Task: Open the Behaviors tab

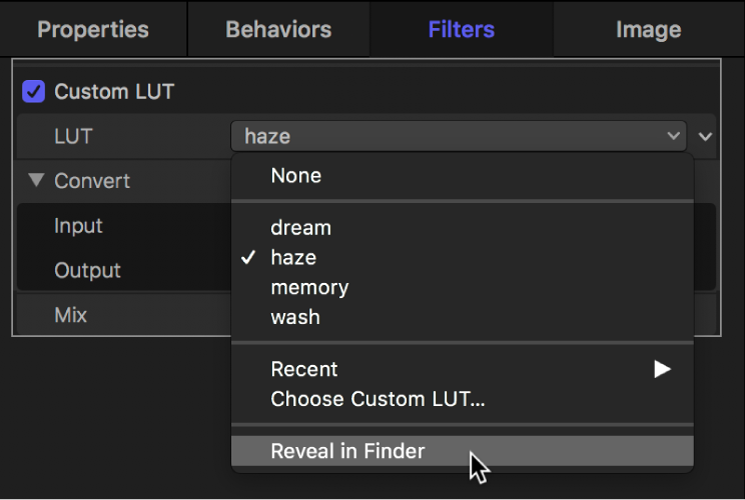Action: tap(277, 29)
